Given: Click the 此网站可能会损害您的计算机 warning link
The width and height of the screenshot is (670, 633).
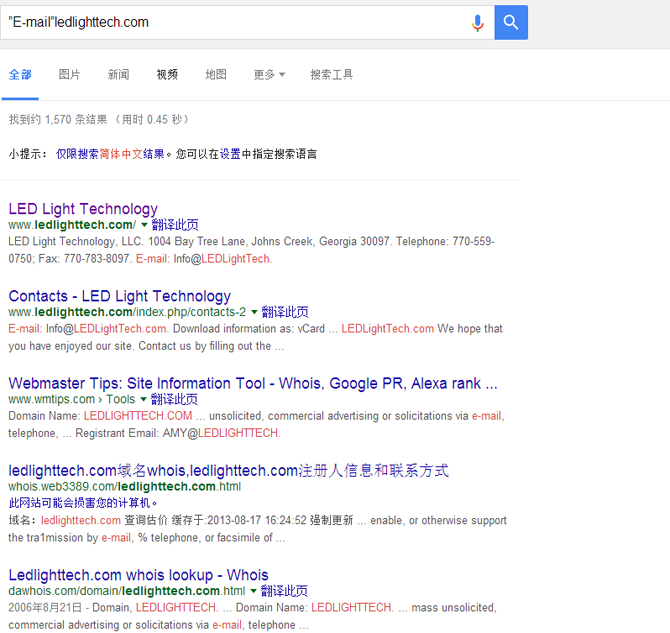Looking at the screenshot, I should click(x=83, y=503).
